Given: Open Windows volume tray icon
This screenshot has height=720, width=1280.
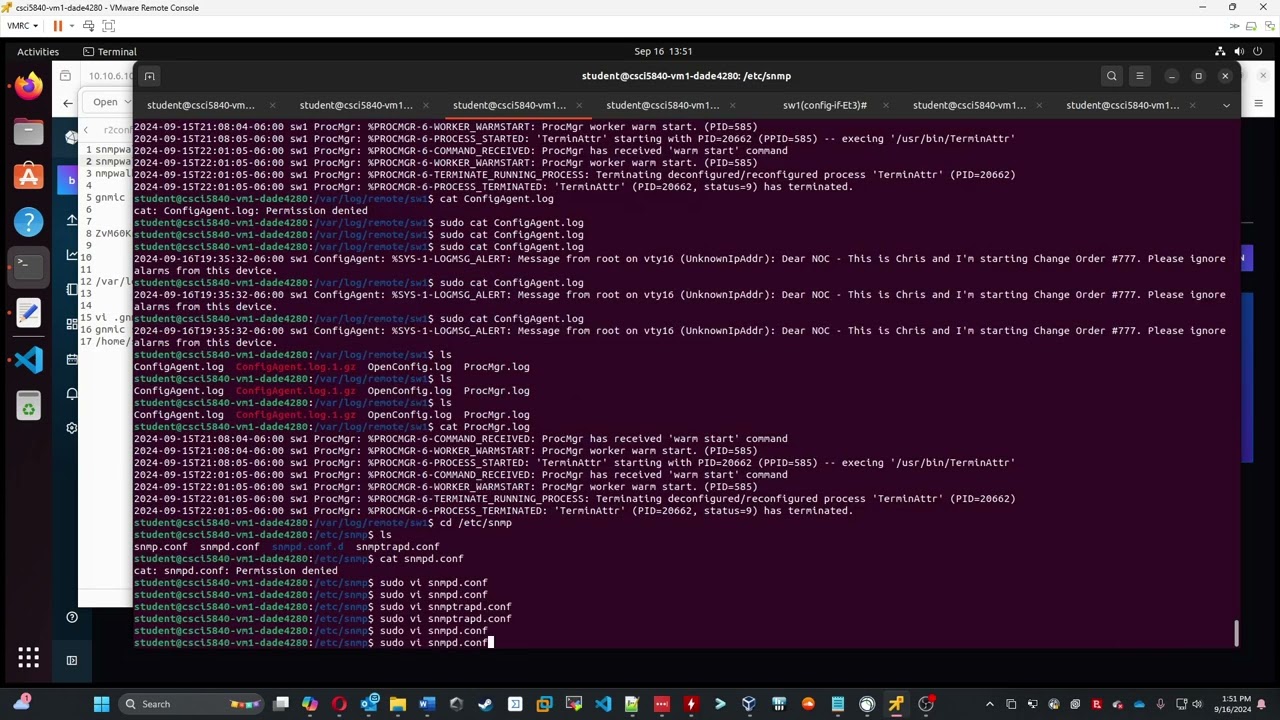Looking at the screenshot, I should [x=1198, y=704].
